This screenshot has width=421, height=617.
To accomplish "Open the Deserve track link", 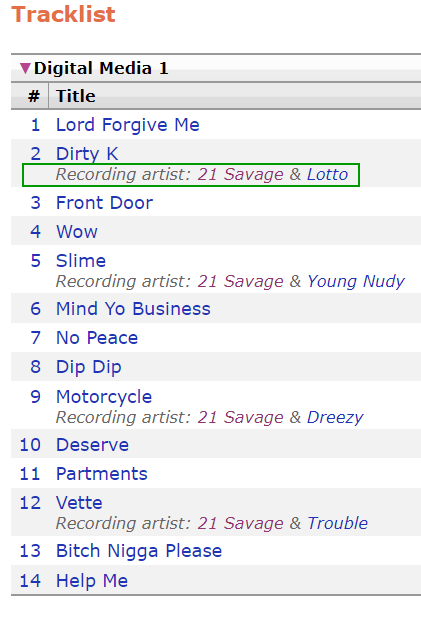I will tap(92, 445).
